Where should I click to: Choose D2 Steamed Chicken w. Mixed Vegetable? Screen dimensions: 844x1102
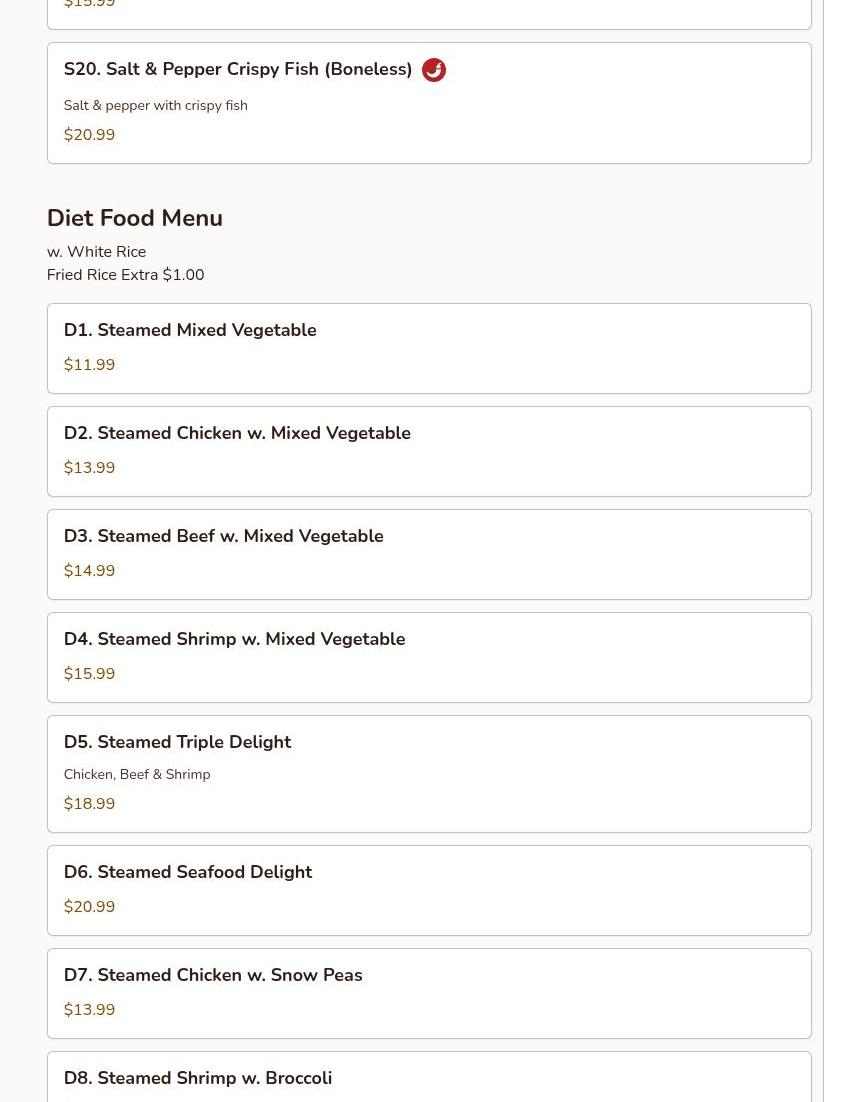237,434
